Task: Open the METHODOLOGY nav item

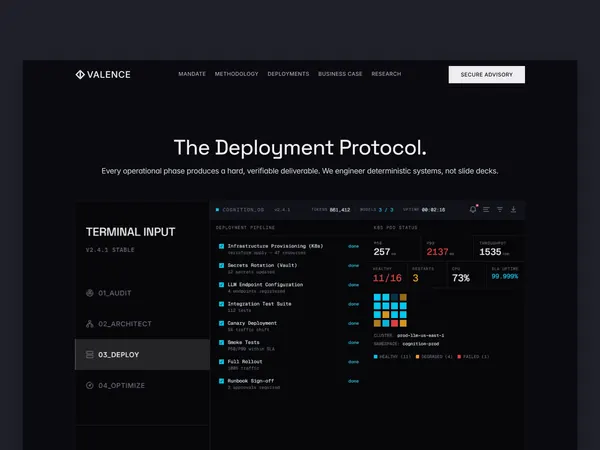Action: point(236,74)
